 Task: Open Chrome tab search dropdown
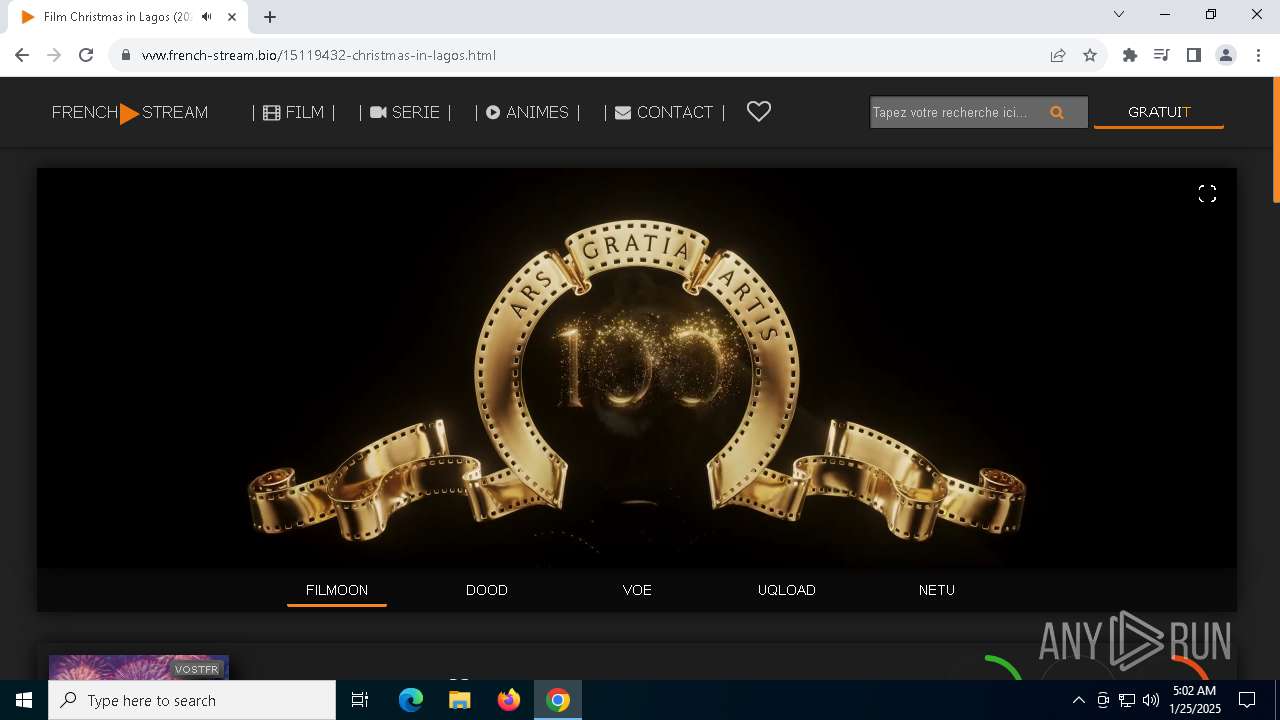point(1119,14)
